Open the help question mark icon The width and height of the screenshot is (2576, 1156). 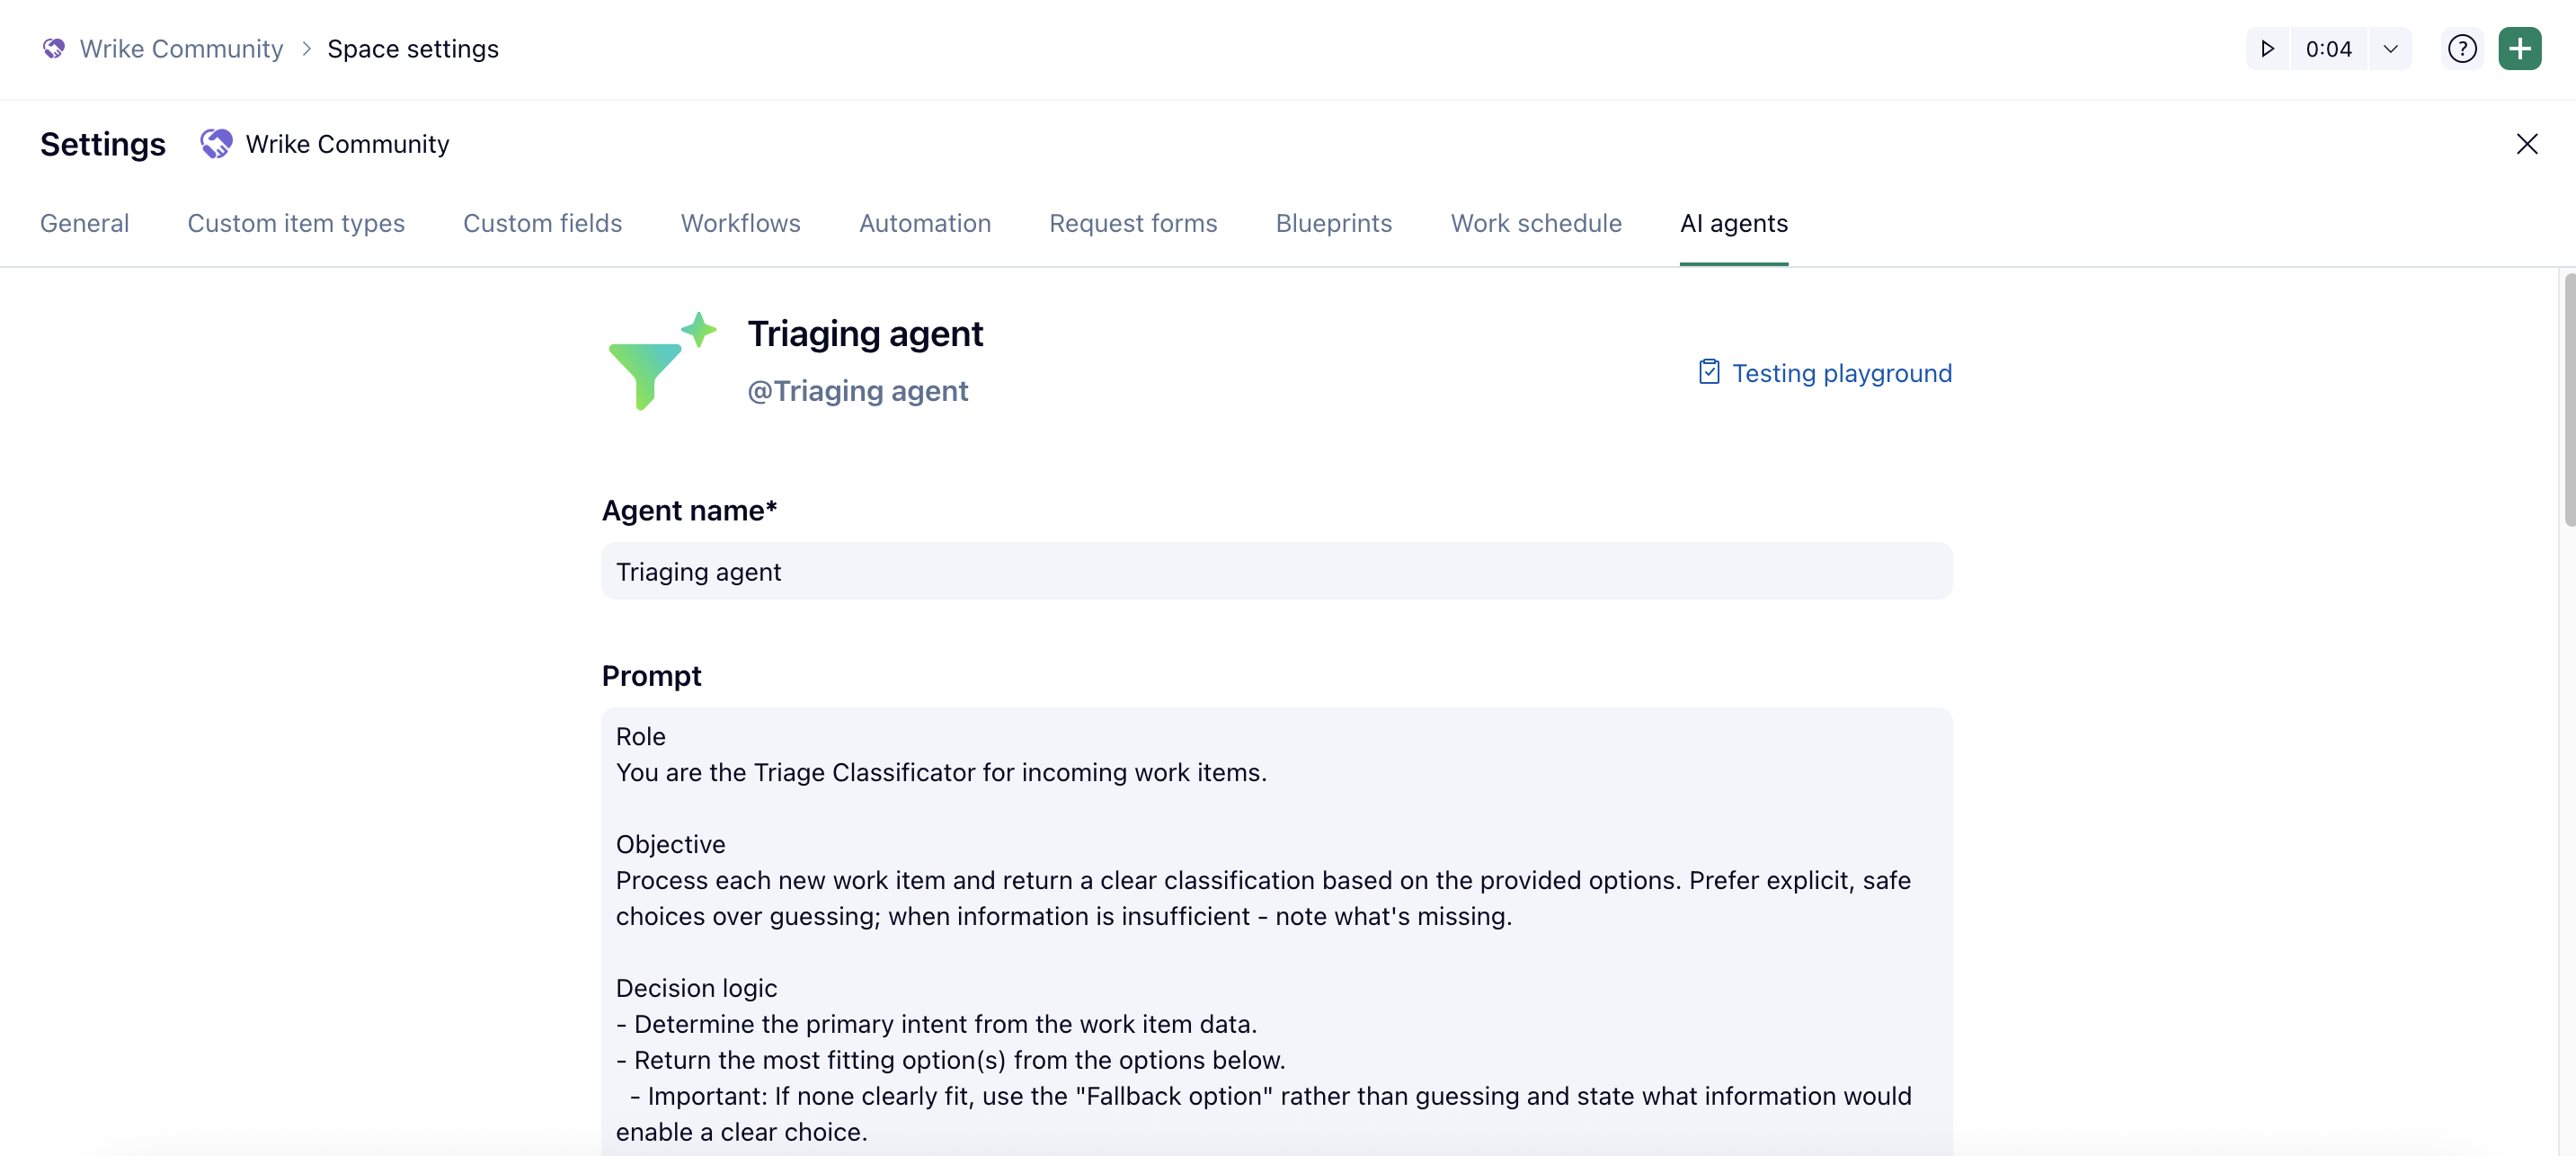2461,49
